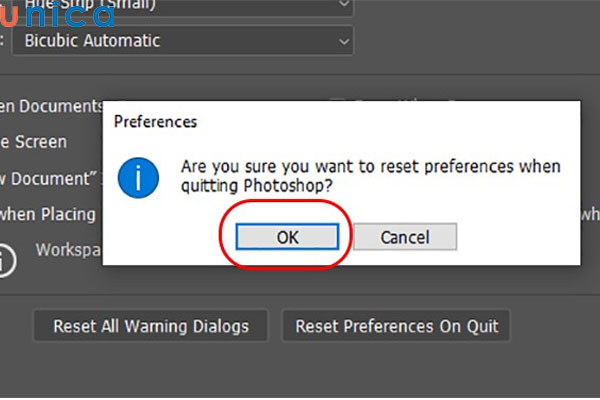The image size is (600, 400).
Task: Toggle the 'when Placing' option label
Action: pos(48,214)
